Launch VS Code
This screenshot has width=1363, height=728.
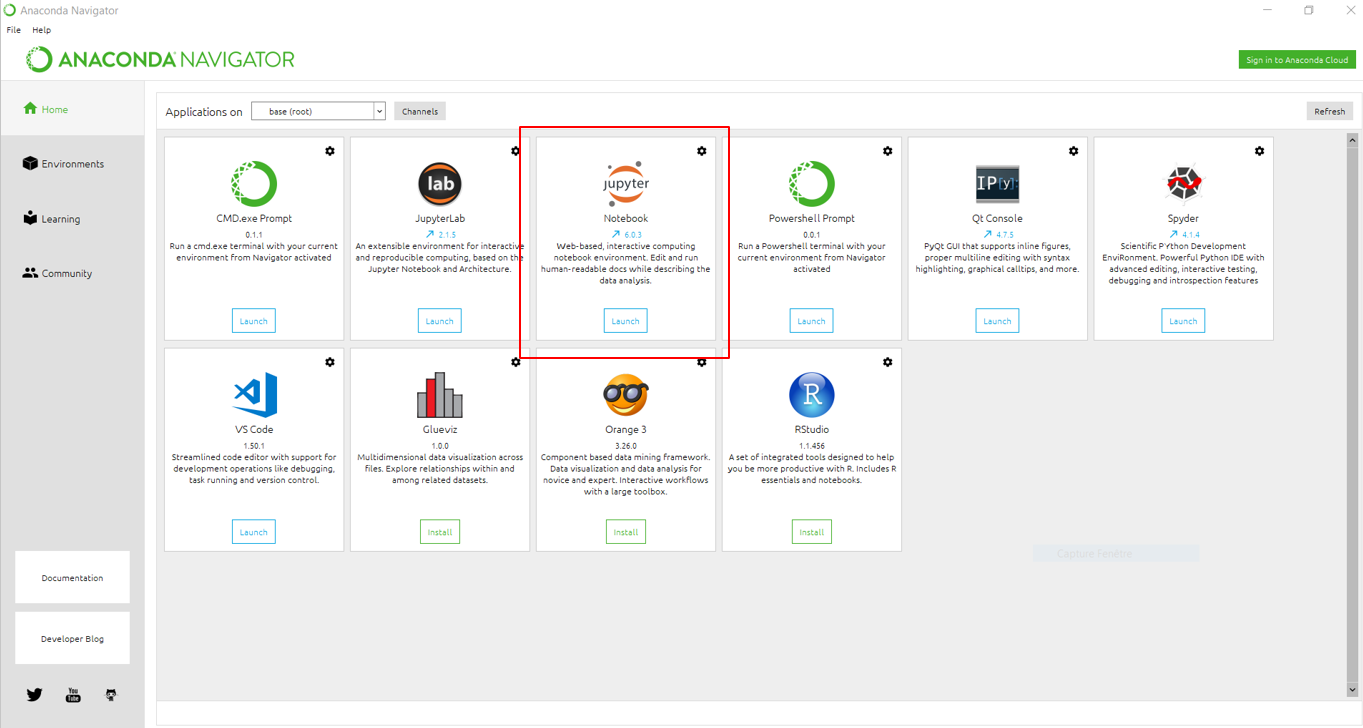(x=254, y=532)
